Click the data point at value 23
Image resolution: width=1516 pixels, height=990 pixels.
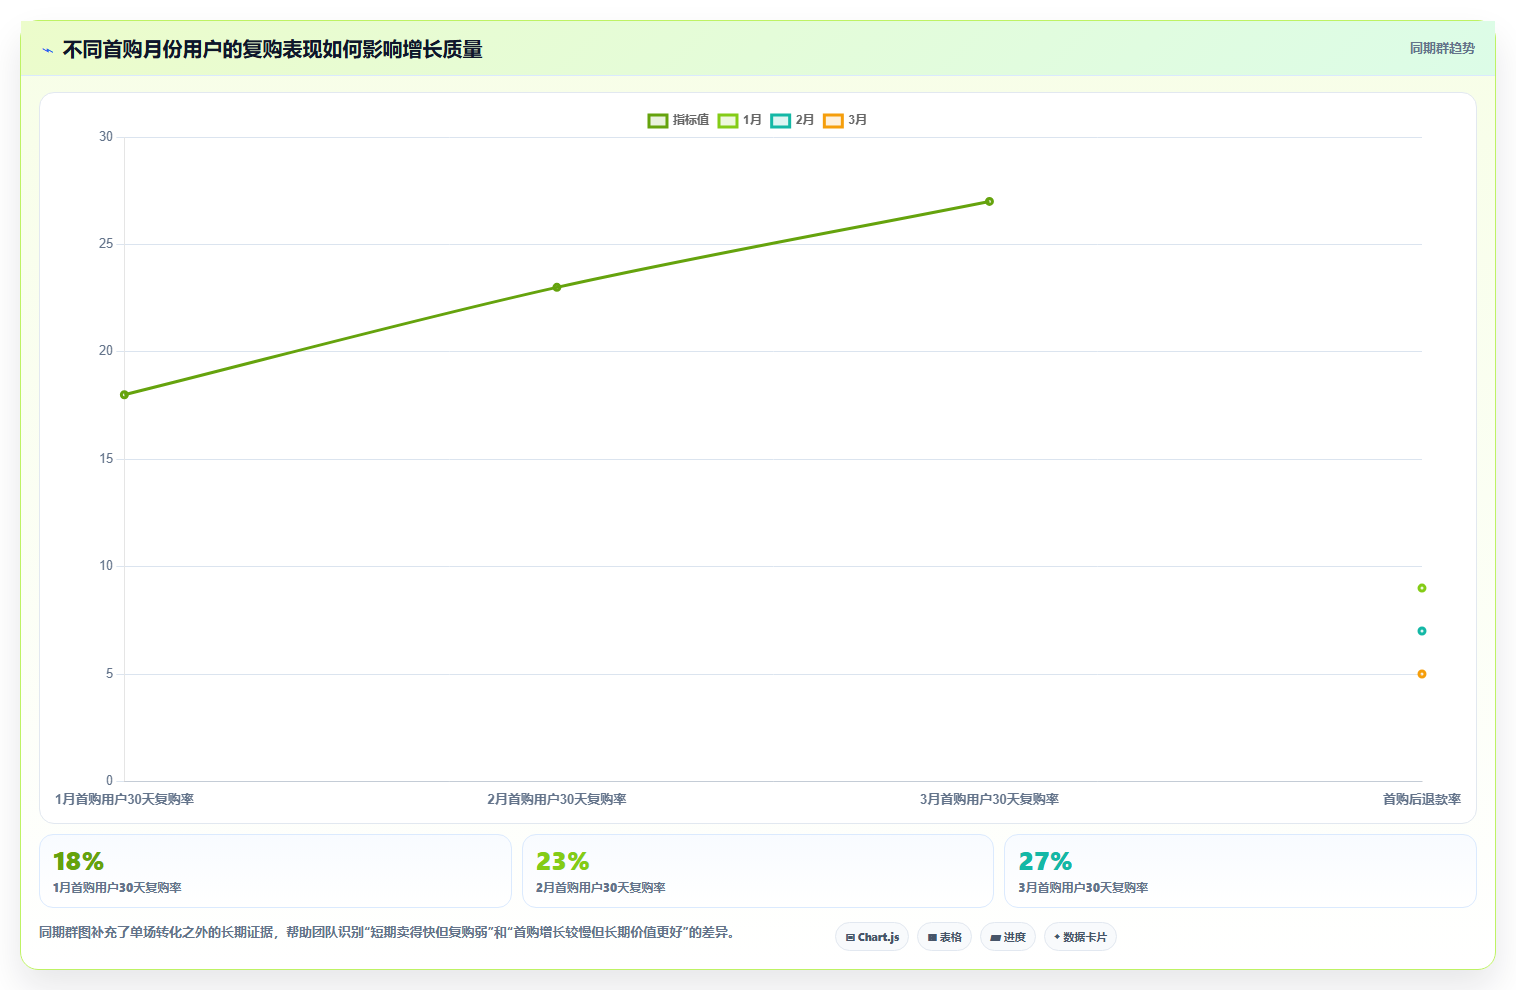click(557, 287)
